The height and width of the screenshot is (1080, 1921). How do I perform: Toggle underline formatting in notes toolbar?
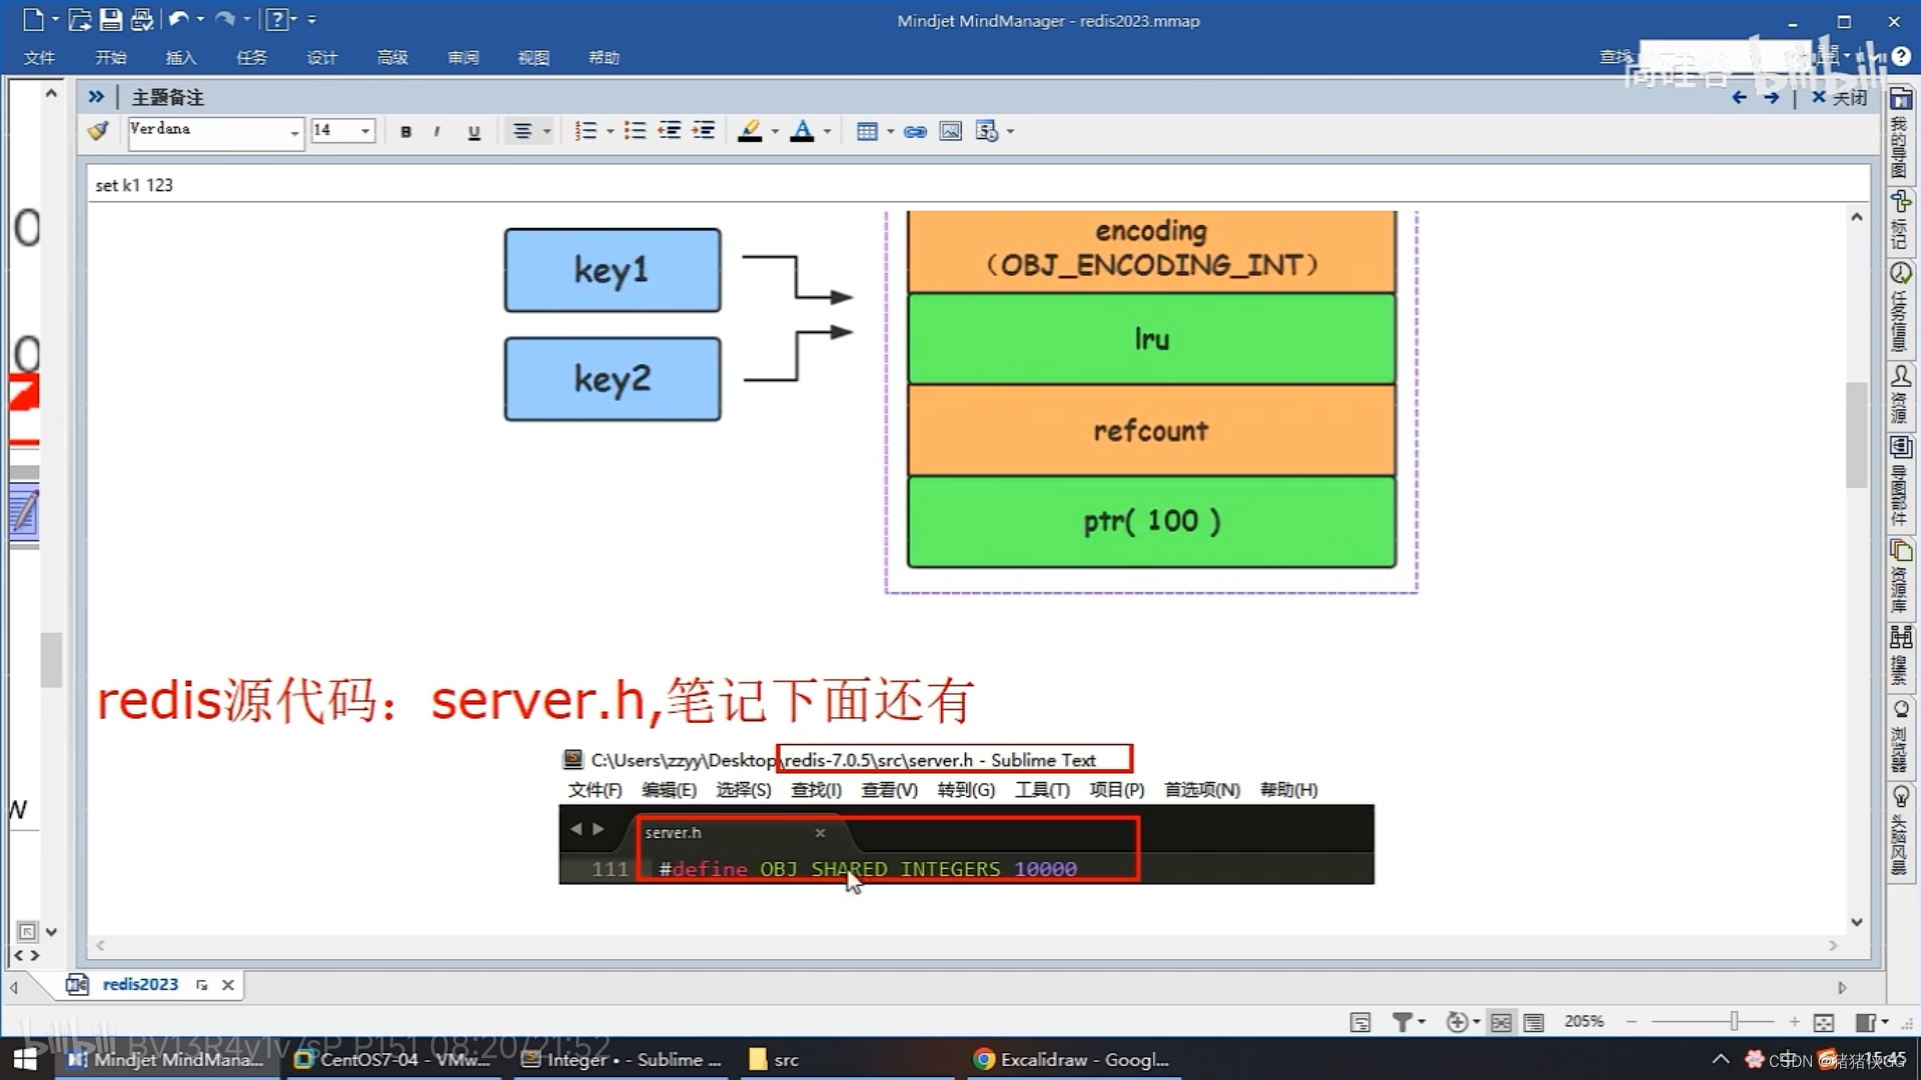474,132
